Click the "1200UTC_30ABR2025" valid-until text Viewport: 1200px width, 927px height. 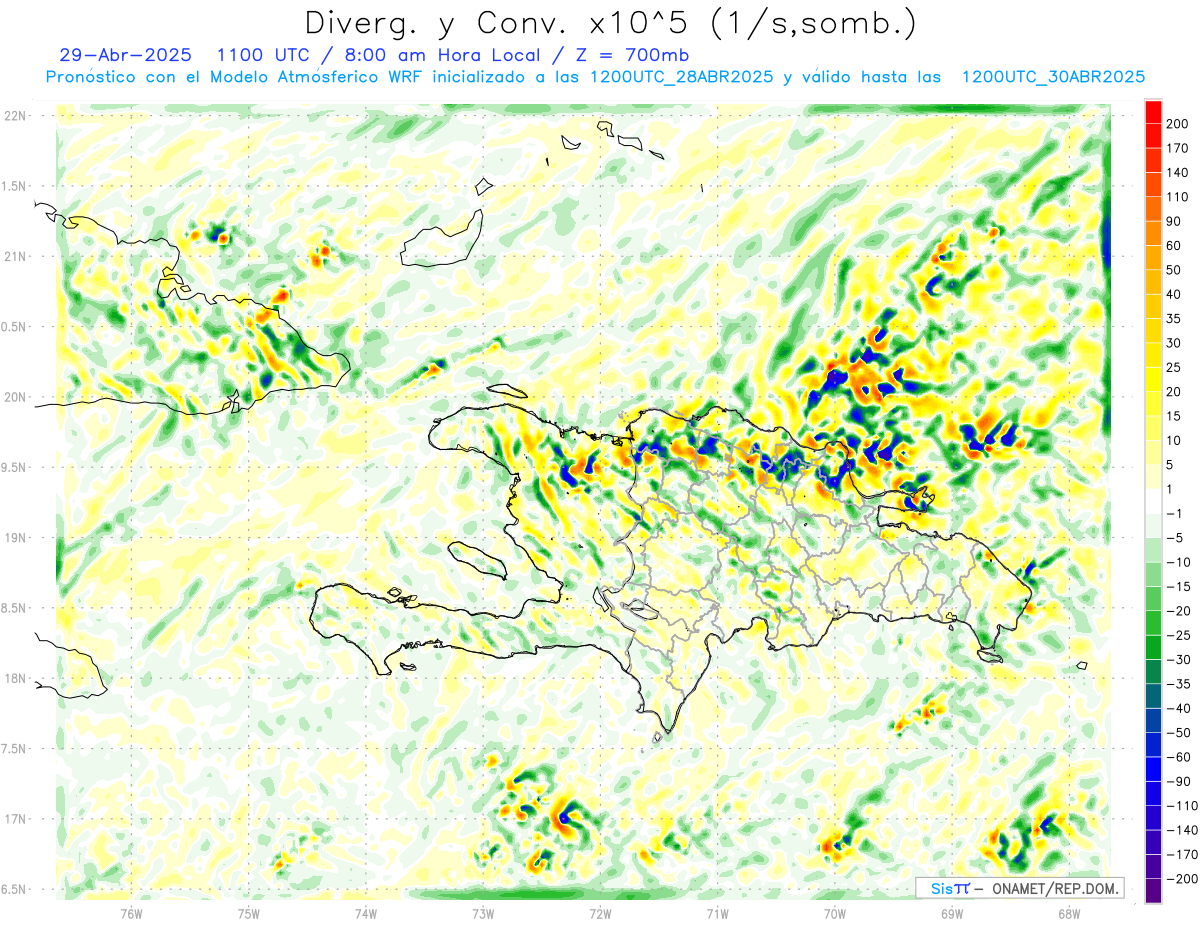(1052, 77)
